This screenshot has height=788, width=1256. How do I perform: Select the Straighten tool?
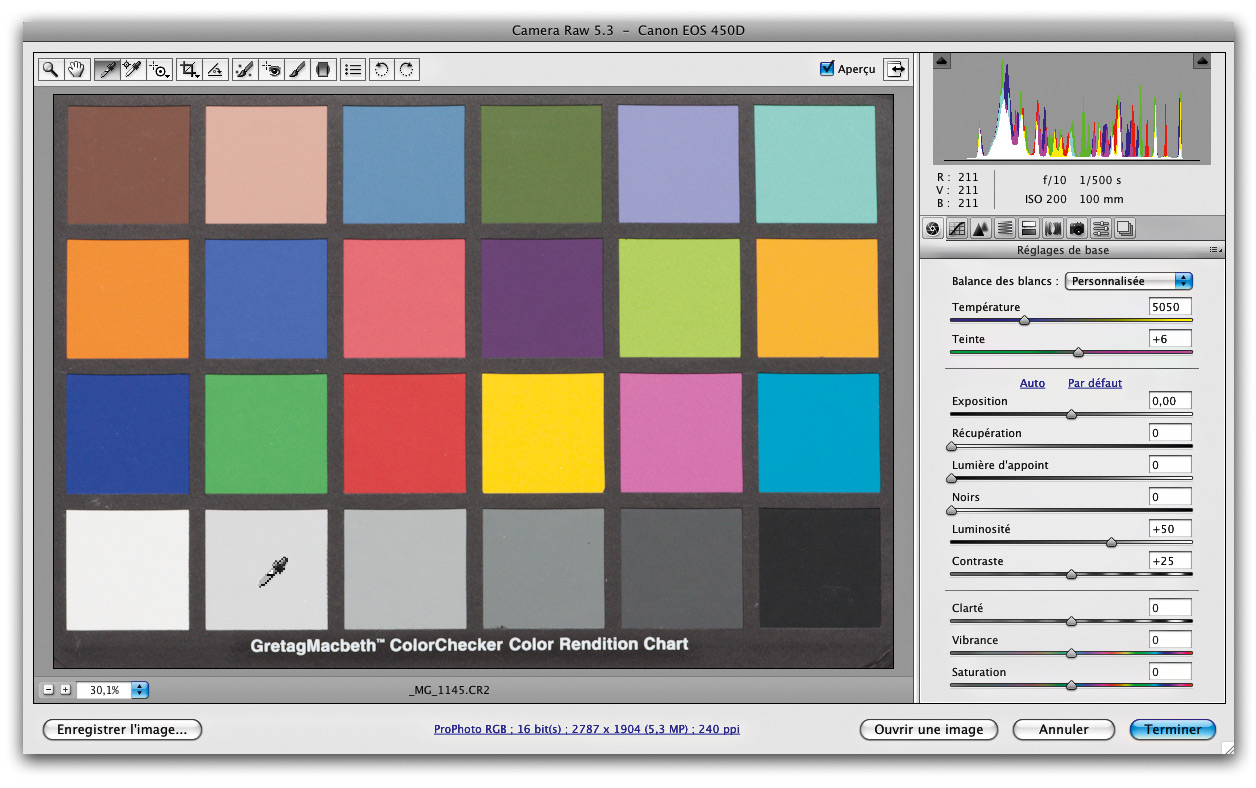coord(214,69)
